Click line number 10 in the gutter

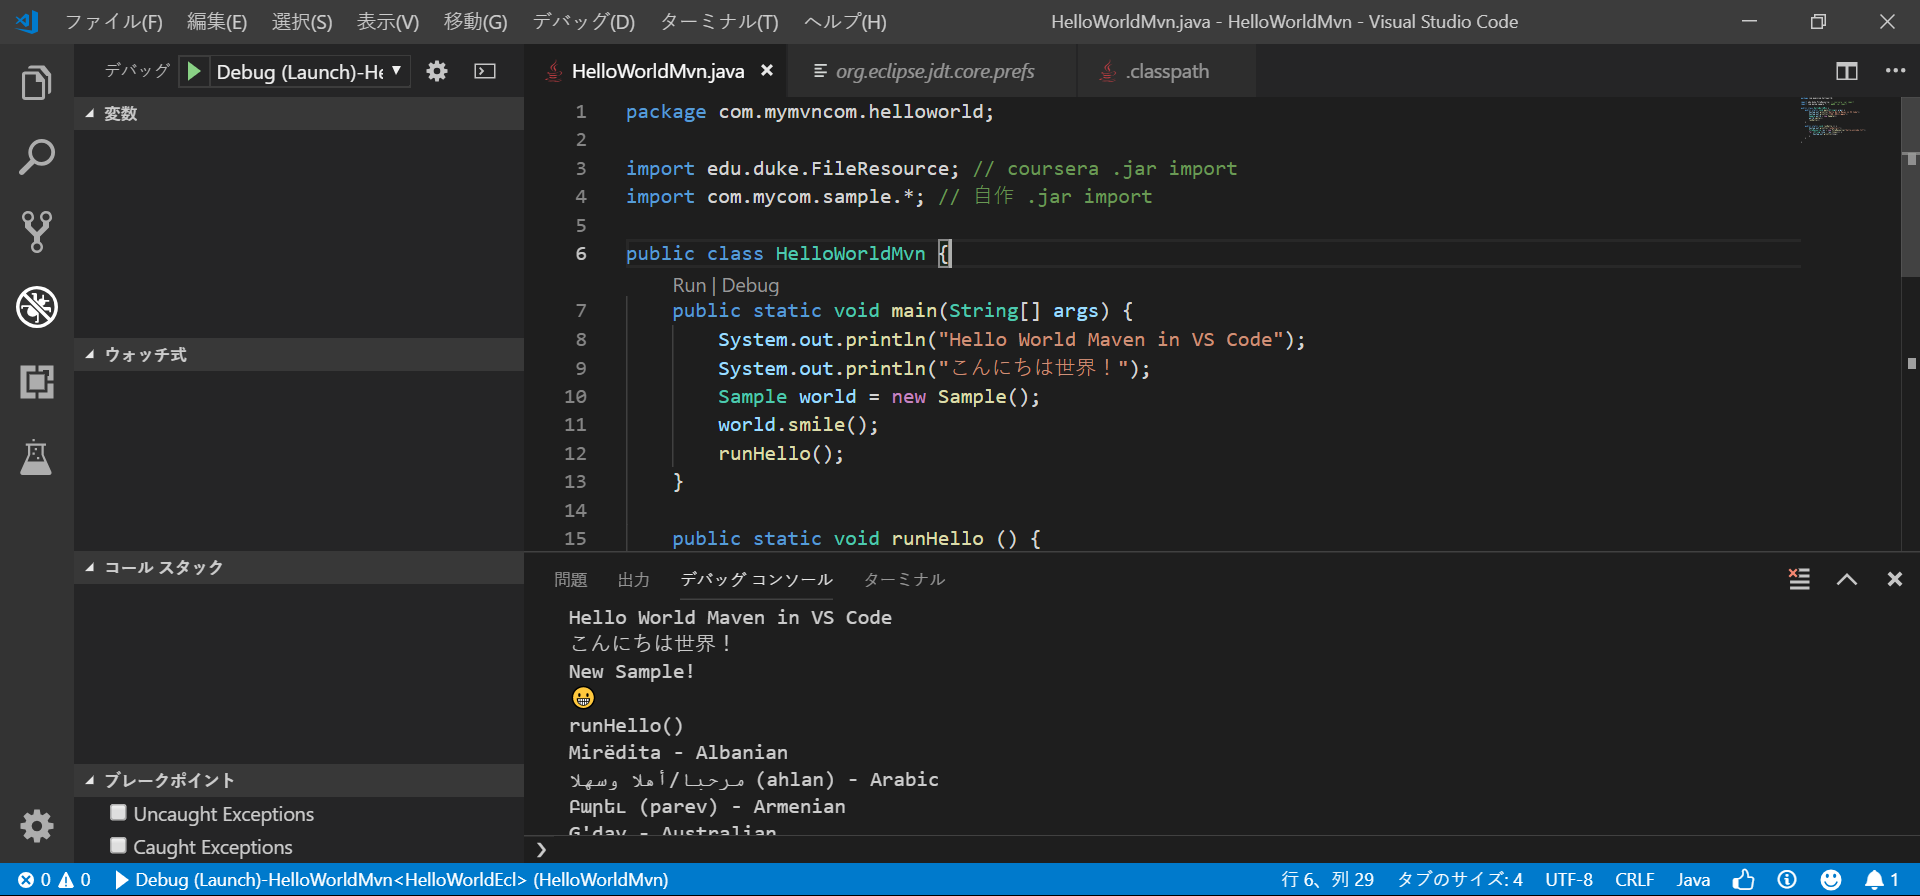[x=575, y=397]
